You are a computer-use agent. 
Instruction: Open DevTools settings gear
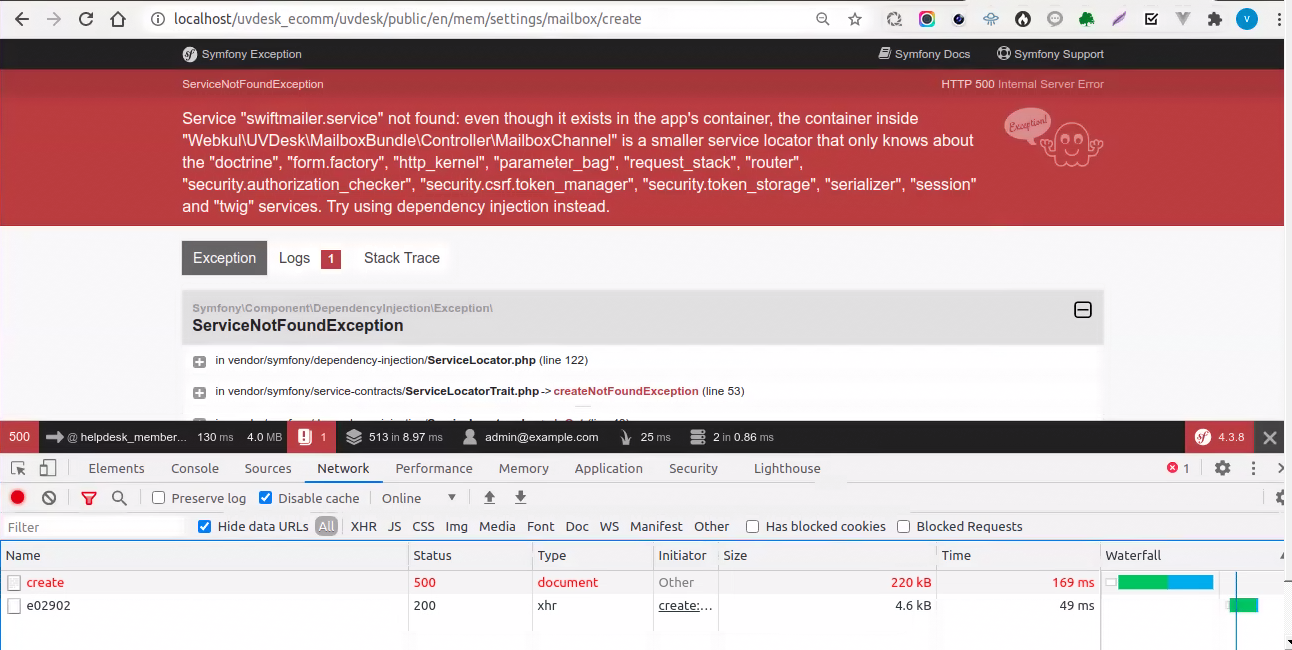tap(1222, 468)
